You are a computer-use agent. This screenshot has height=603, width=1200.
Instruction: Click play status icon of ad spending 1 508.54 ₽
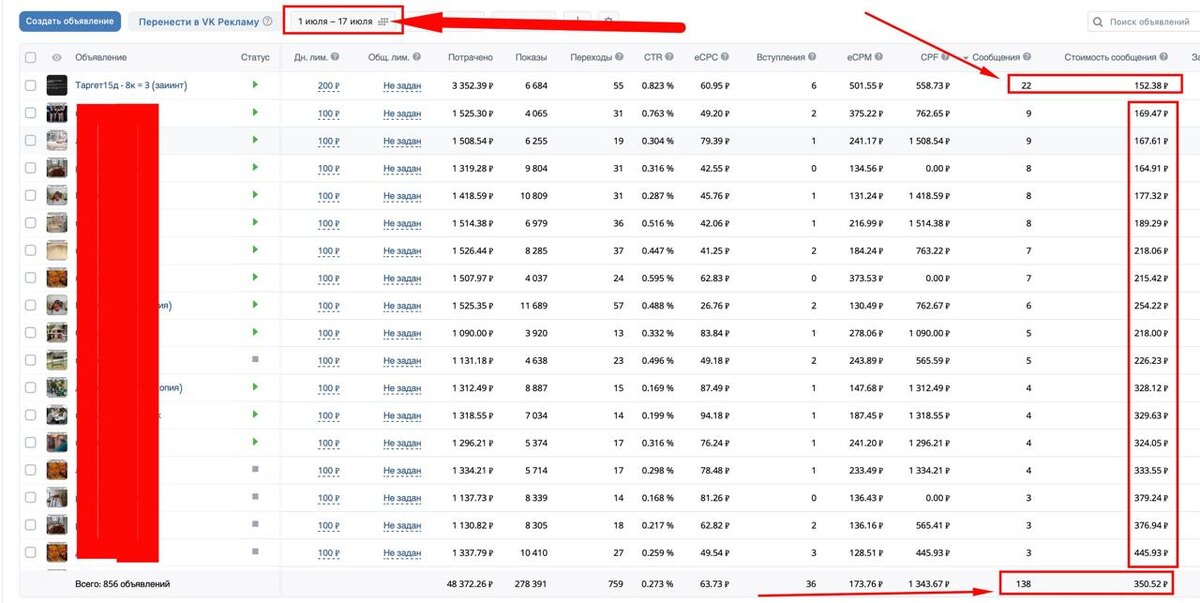click(x=255, y=140)
